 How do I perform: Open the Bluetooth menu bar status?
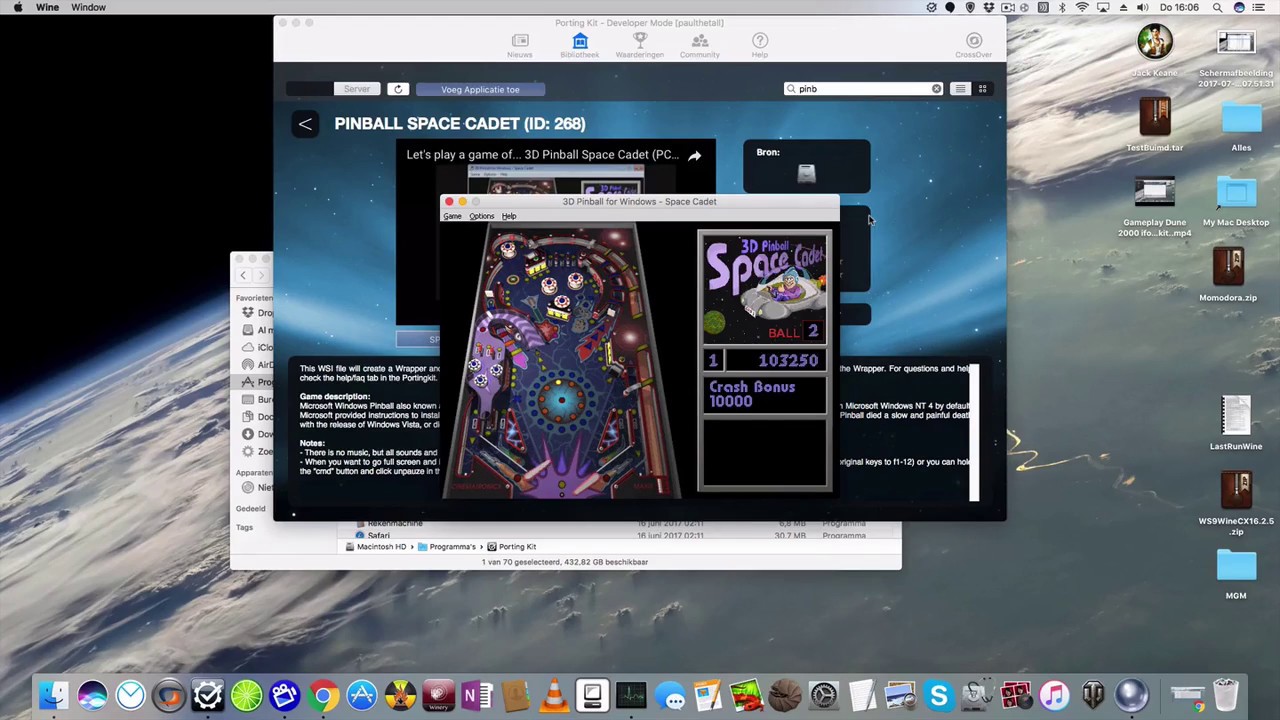click(1062, 7)
